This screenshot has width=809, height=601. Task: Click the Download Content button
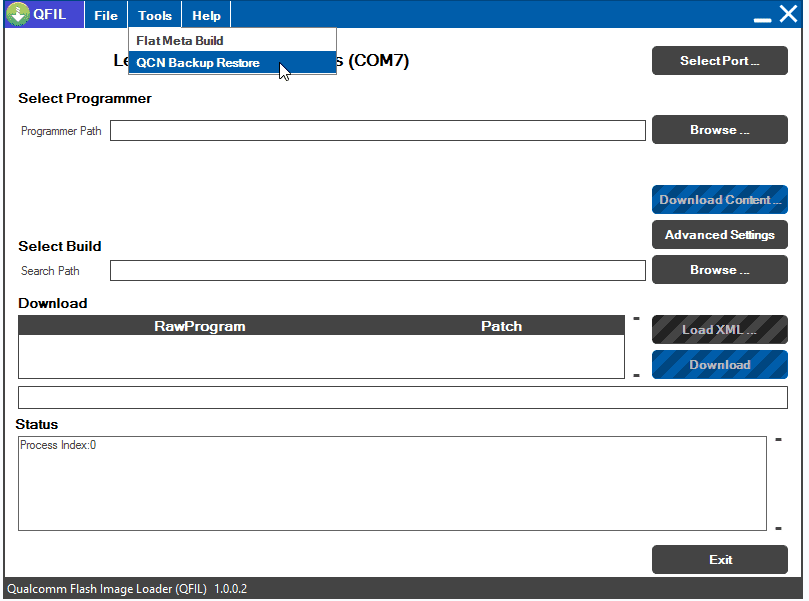tap(720, 200)
